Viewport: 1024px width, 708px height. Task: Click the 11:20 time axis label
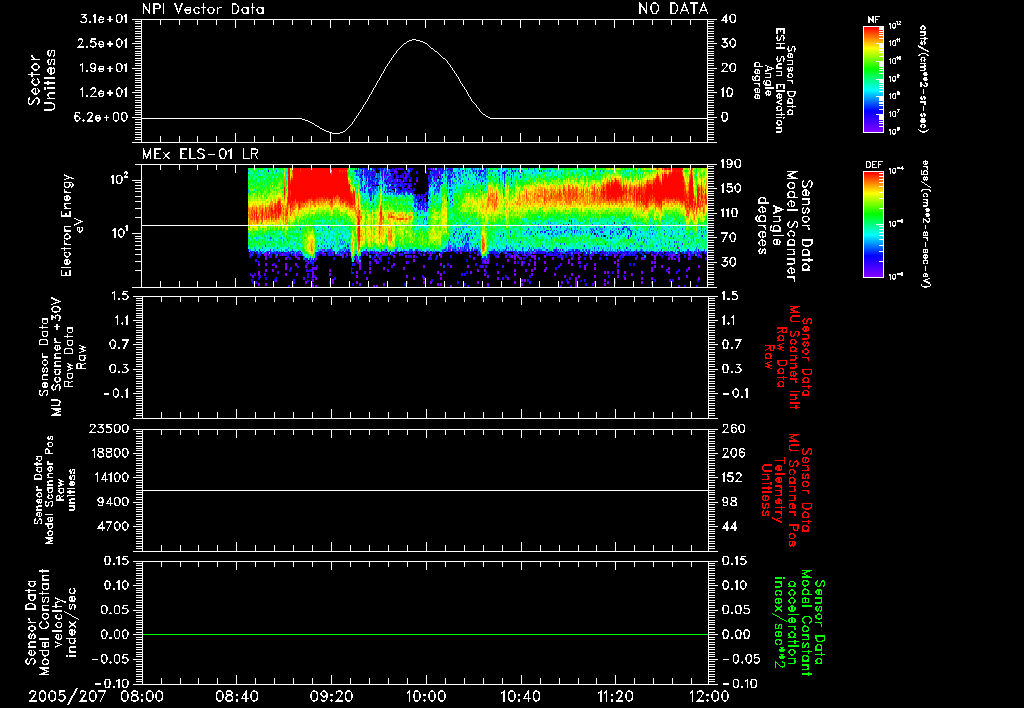point(615,697)
